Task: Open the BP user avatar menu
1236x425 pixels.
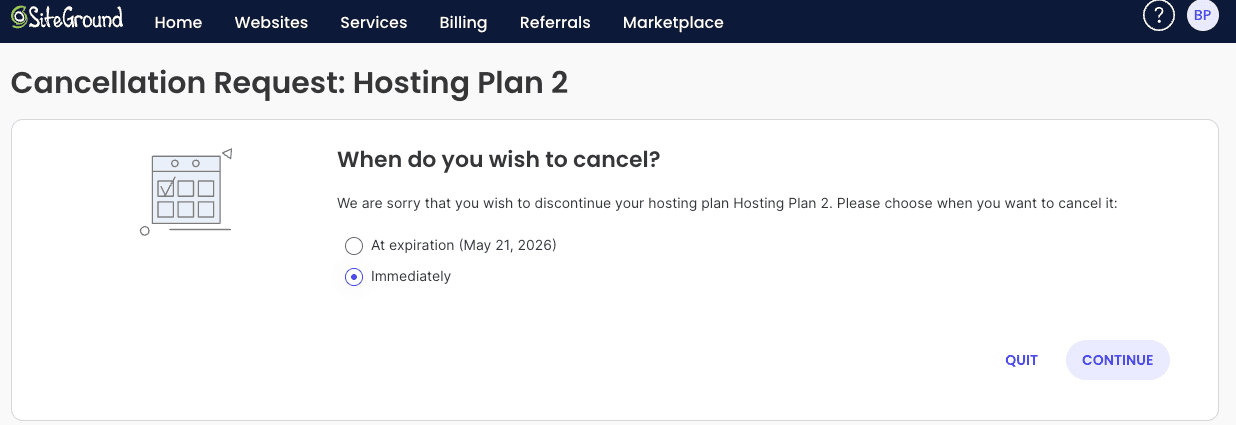Action: coord(1202,16)
